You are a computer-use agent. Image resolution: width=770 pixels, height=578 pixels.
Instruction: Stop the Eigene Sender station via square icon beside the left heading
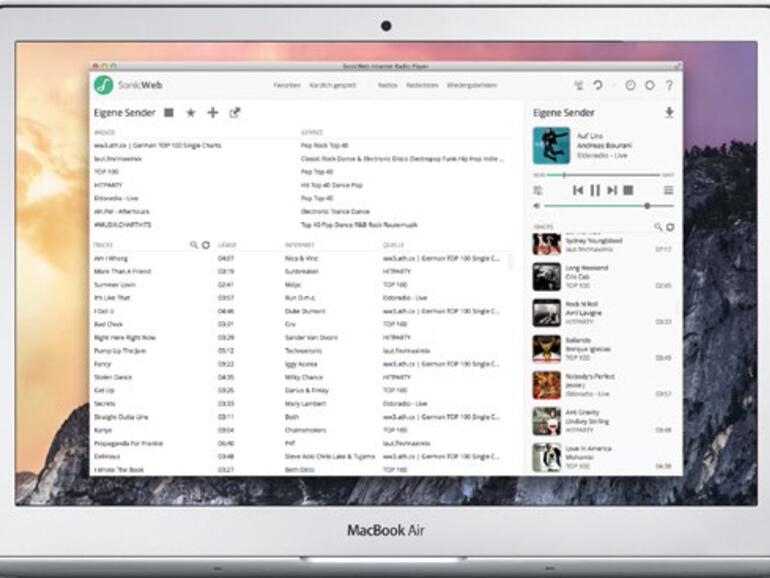[x=168, y=113]
